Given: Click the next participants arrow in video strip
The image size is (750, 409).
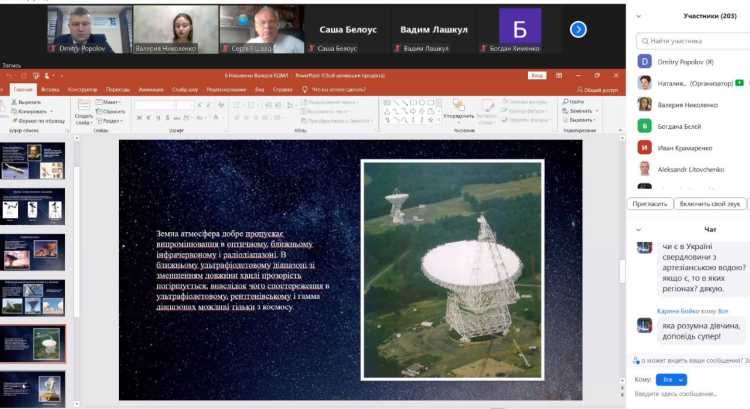Looking at the screenshot, I should click(578, 29).
